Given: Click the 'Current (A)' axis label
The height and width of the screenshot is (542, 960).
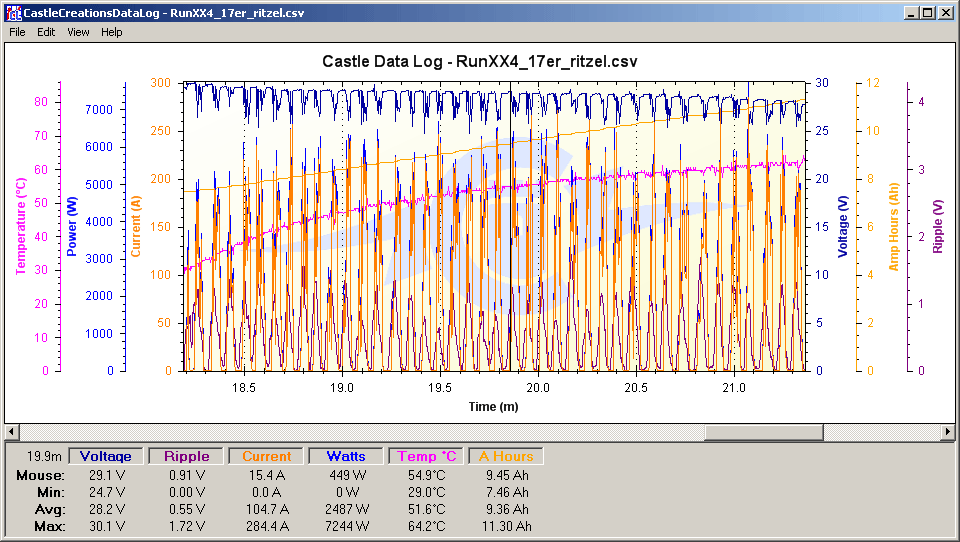Looking at the screenshot, I should click(x=135, y=227).
